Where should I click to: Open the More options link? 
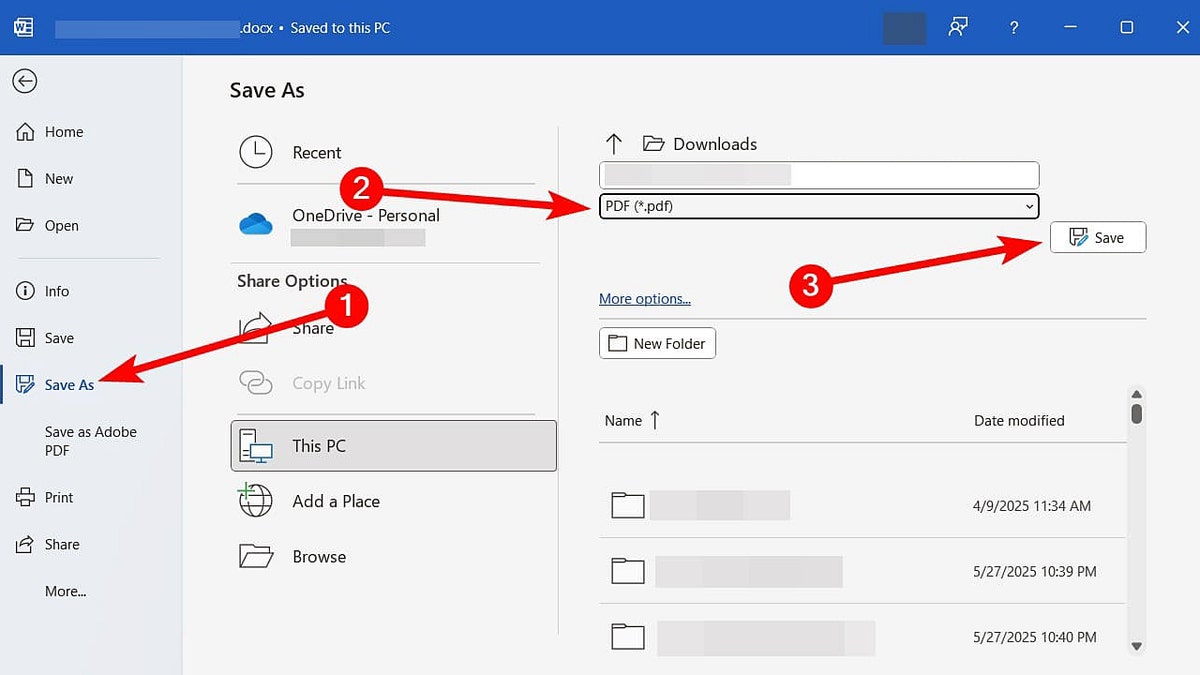click(x=645, y=299)
